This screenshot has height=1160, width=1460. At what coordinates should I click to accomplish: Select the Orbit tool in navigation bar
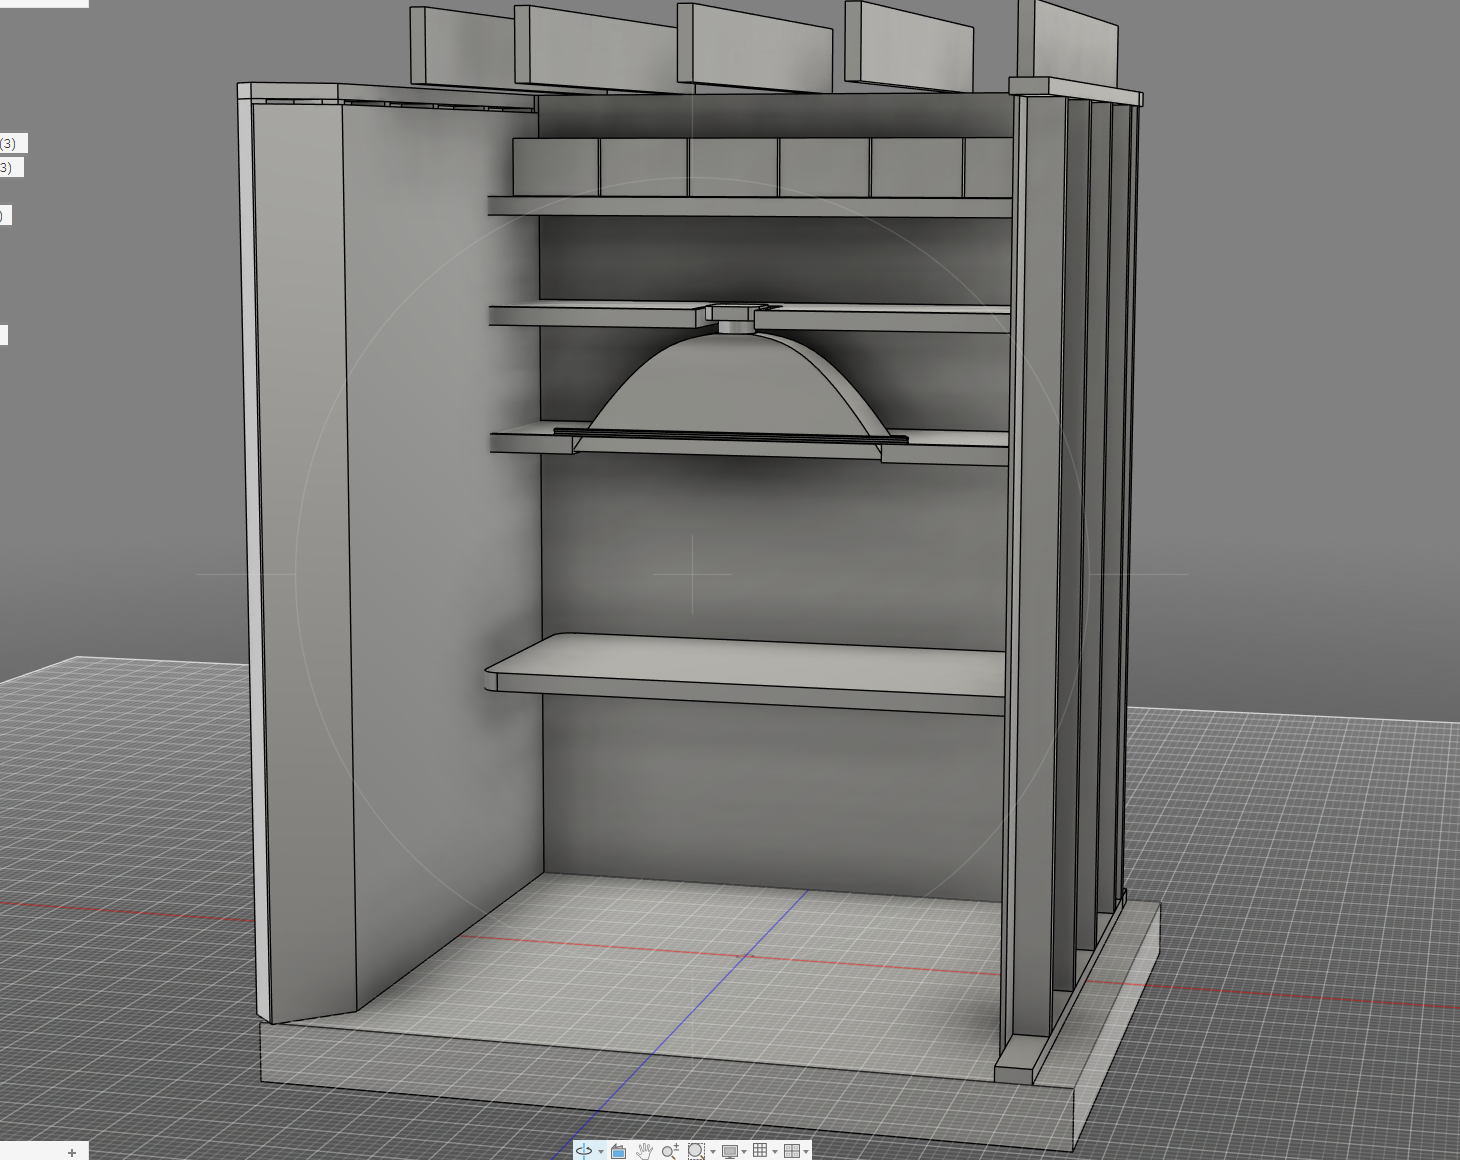584,1151
